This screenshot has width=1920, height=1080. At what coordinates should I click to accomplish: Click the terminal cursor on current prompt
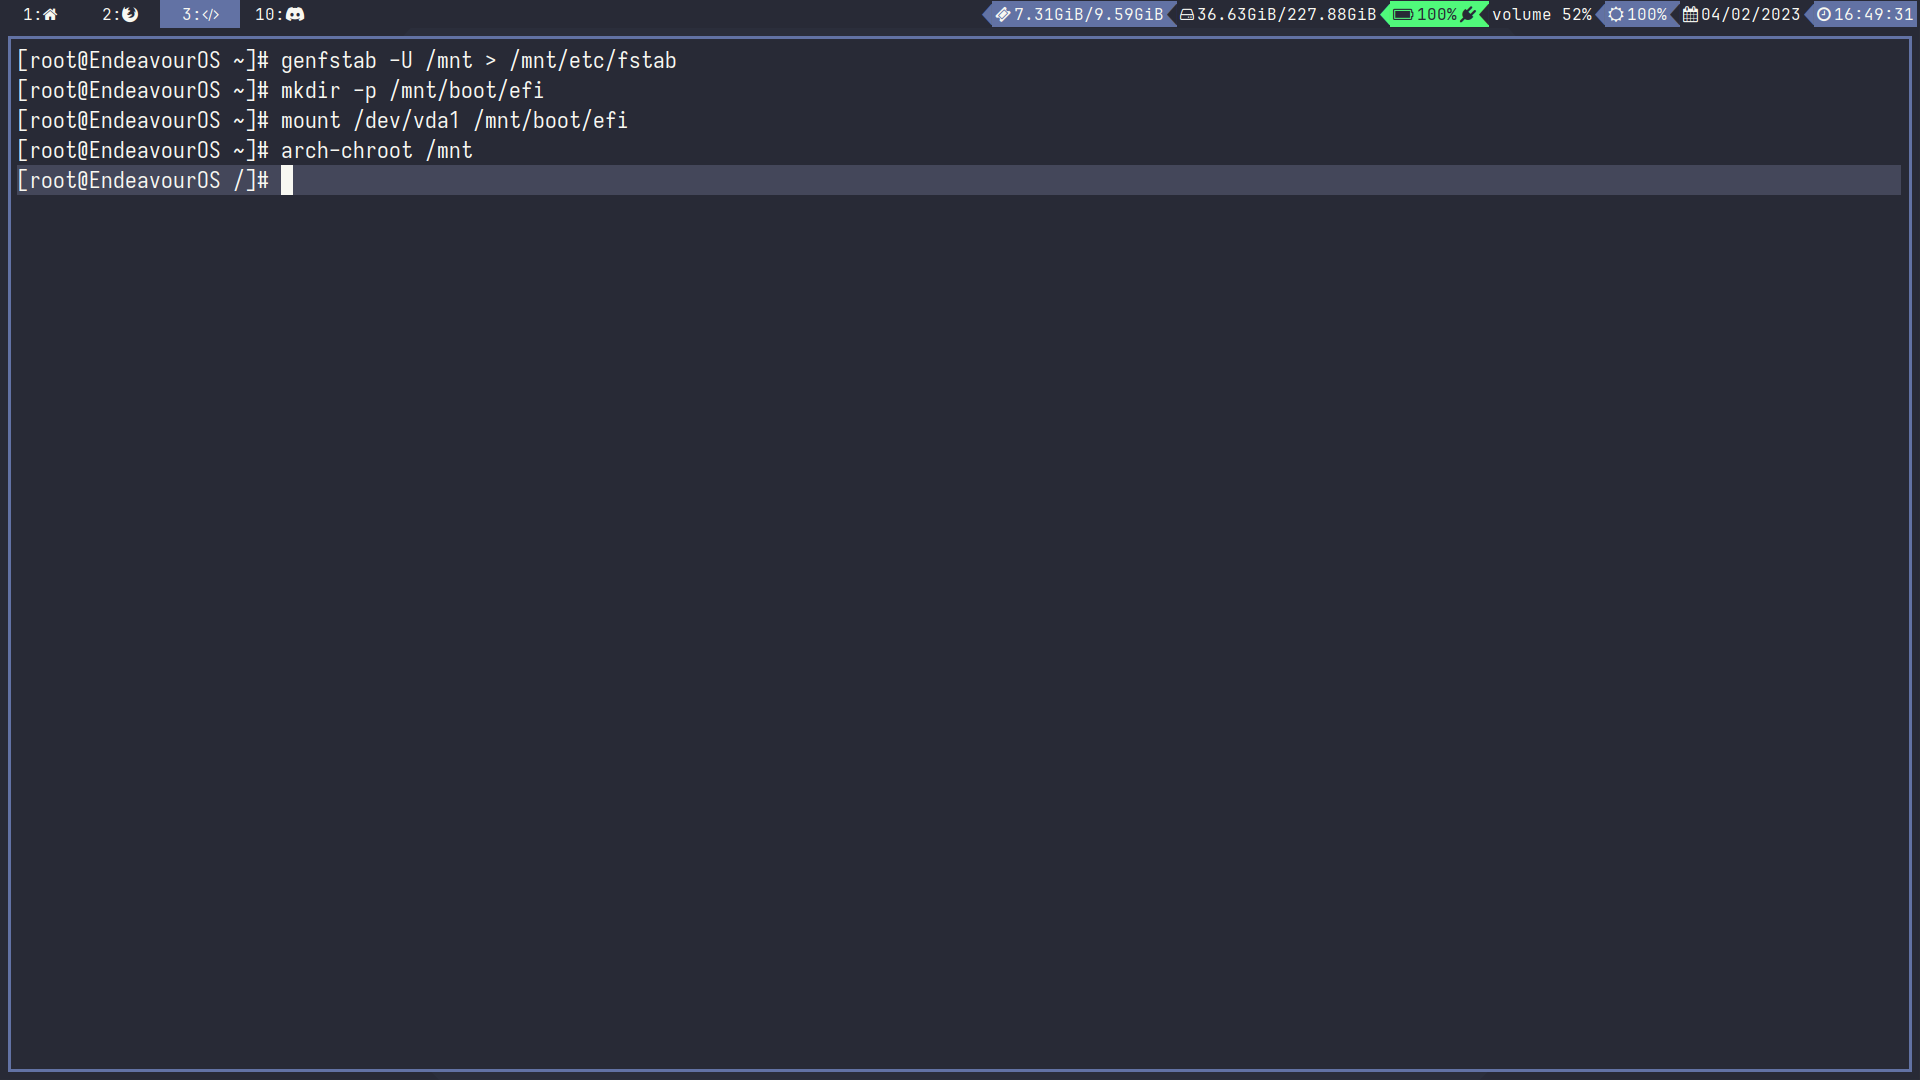pos(287,180)
